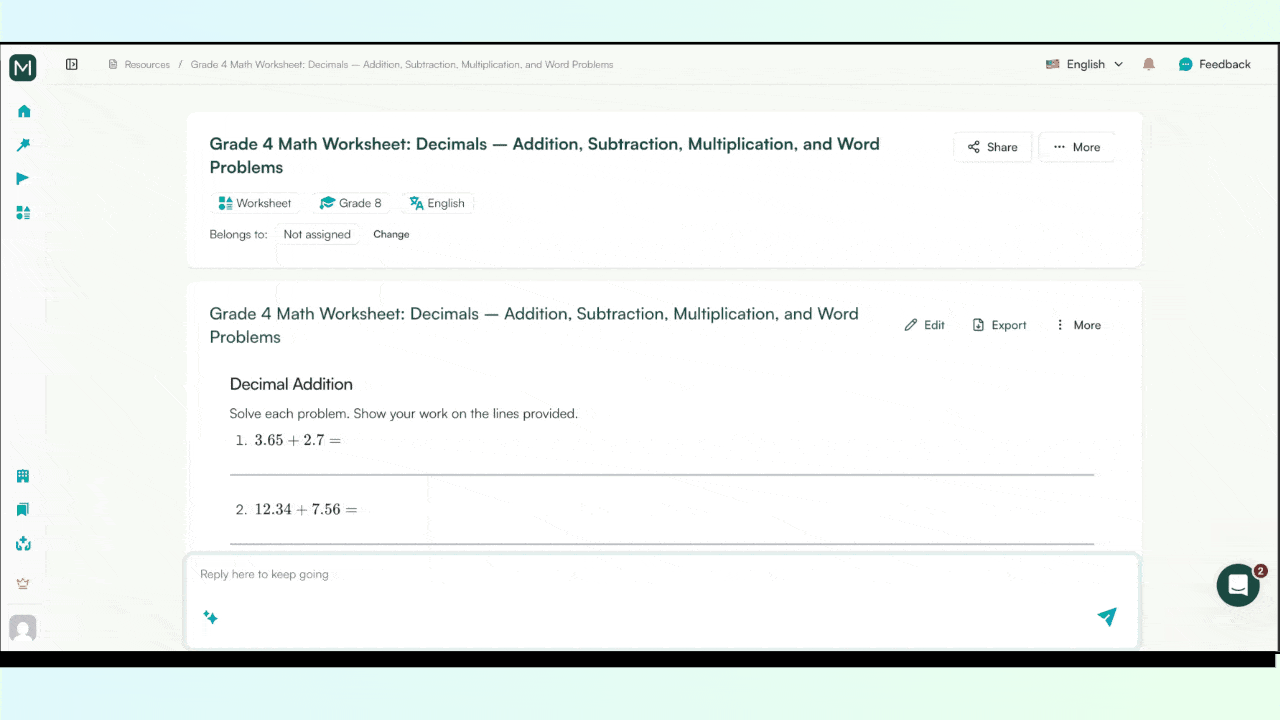Click the recycle-style sidebar icon

23,544
